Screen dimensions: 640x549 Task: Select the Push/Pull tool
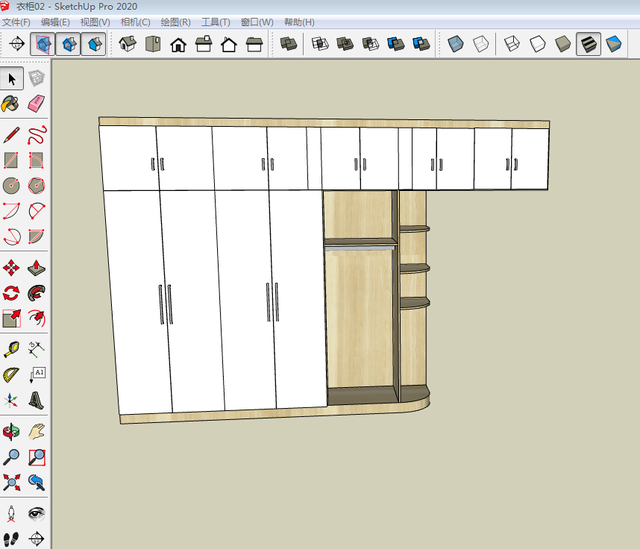[36, 268]
